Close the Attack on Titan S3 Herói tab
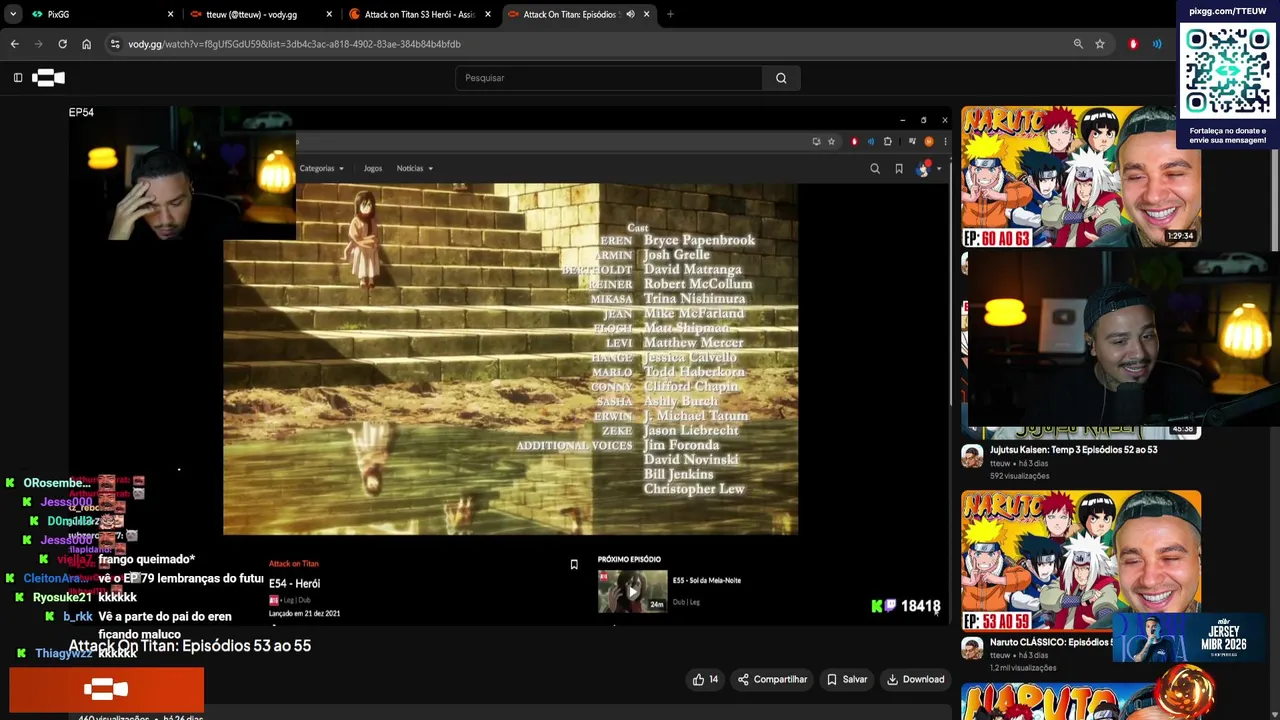Screen dimensions: 1280x720 pos(488,14)
